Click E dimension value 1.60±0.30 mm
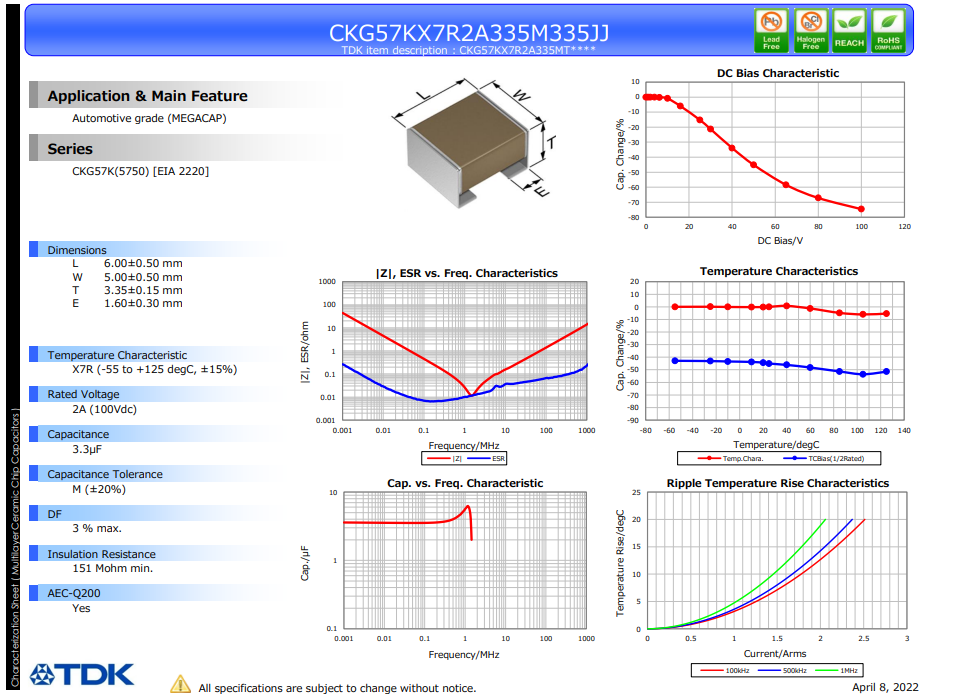Viewport: 954px width, 700px height. click(143, 303)
